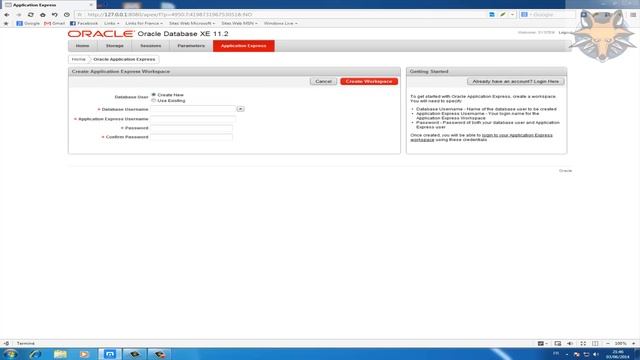Screen dimensions: 640x360
Task: Open the history clock icon
Action: coord(67,15)
